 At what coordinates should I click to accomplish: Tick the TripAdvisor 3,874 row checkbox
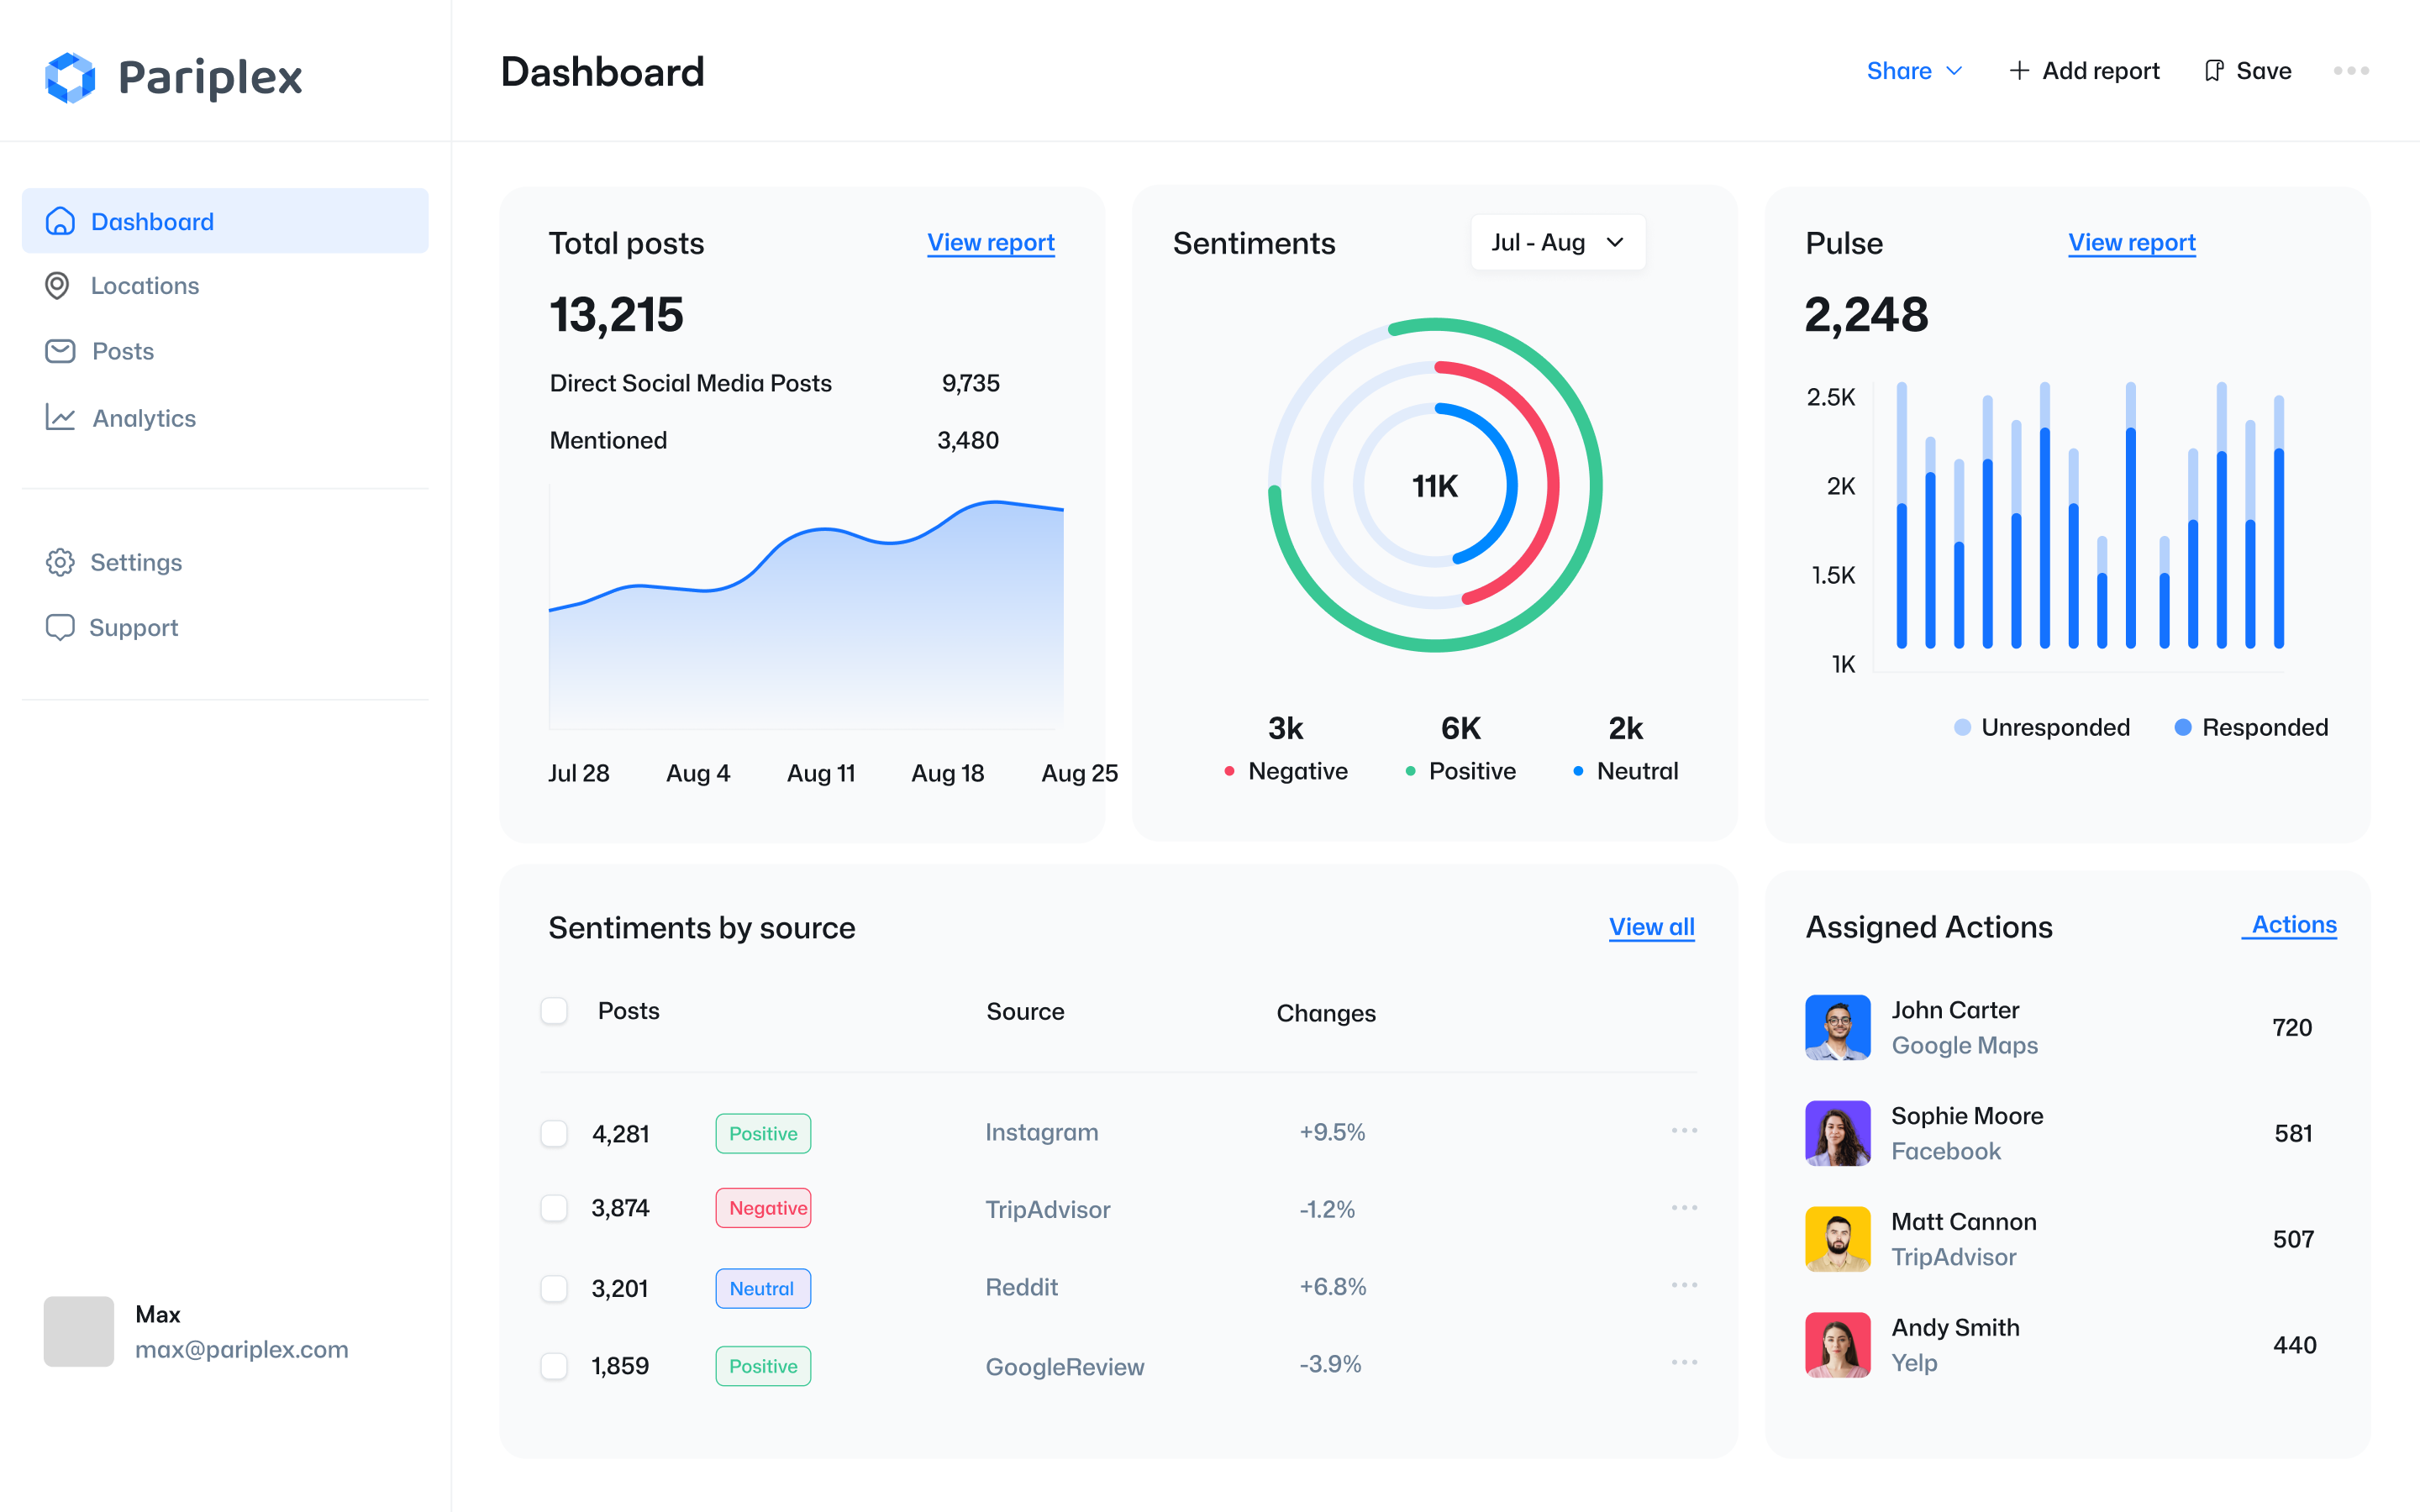coord(554,1208)
